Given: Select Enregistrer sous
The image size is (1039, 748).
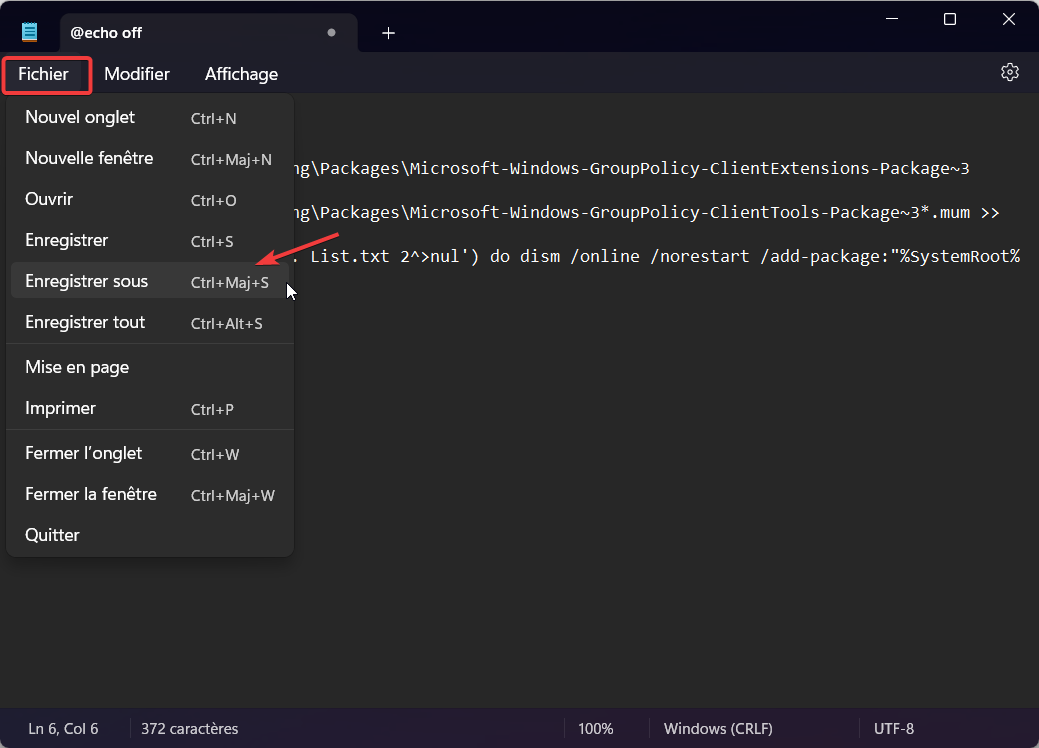Looking at the screenshot, I should coord(150,282).
